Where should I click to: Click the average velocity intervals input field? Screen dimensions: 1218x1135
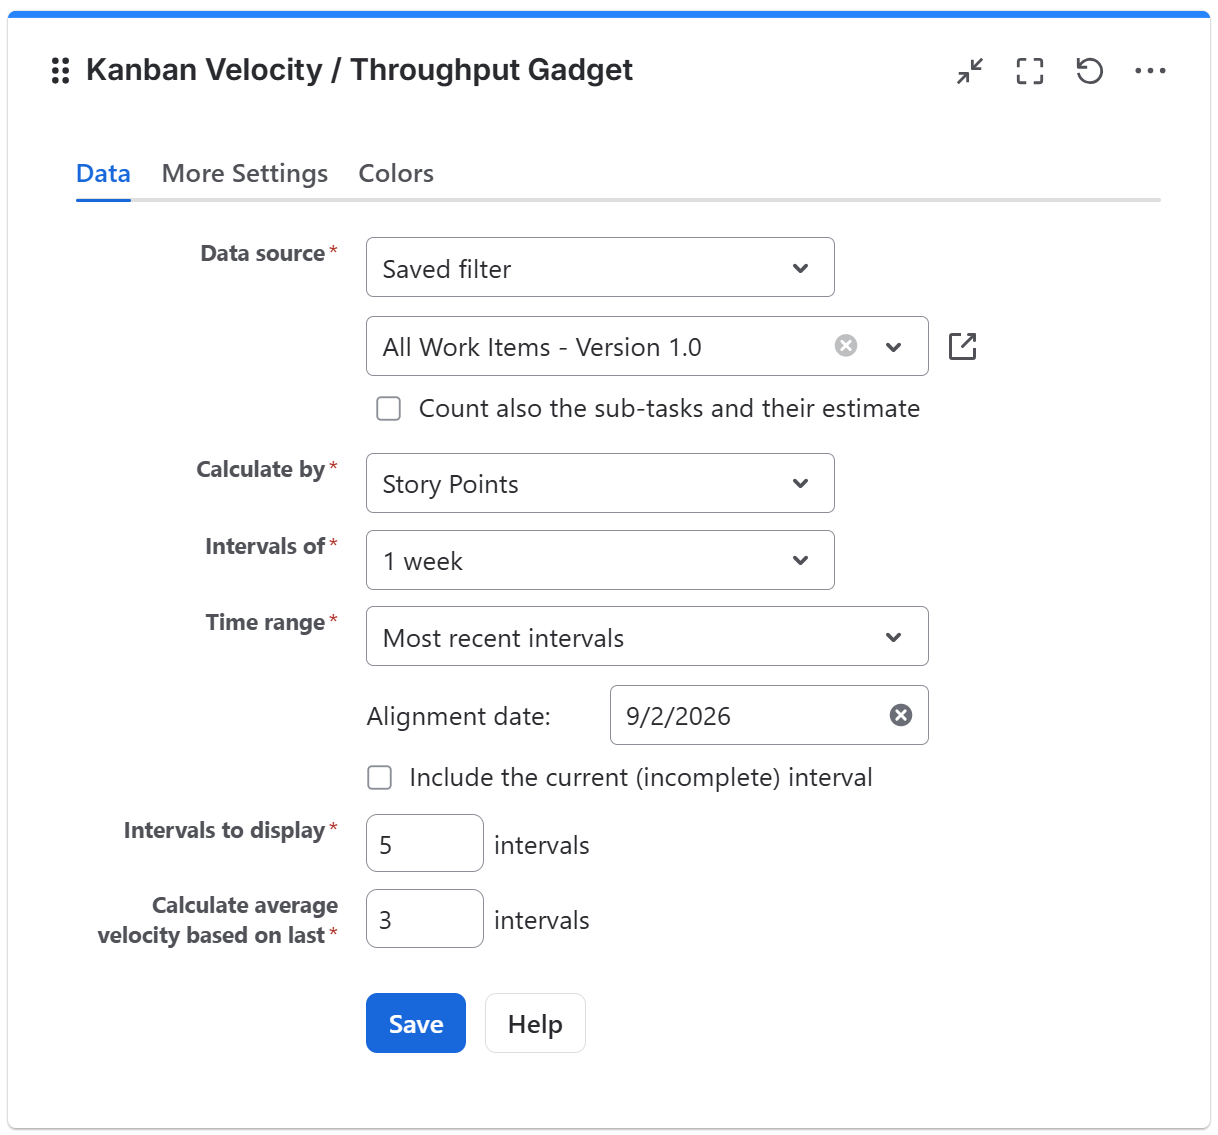click(x=425, y=918)
